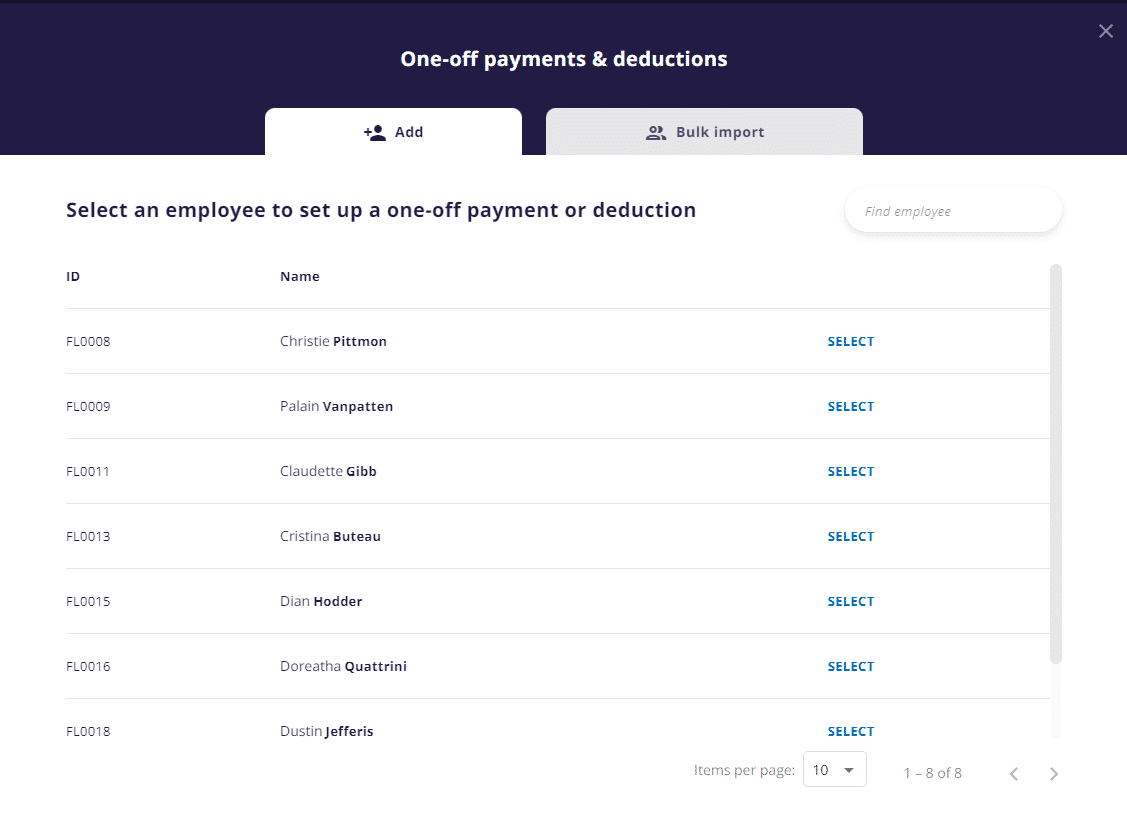
Task: Select employee Doreatha Quattrini
Action: 850,666
